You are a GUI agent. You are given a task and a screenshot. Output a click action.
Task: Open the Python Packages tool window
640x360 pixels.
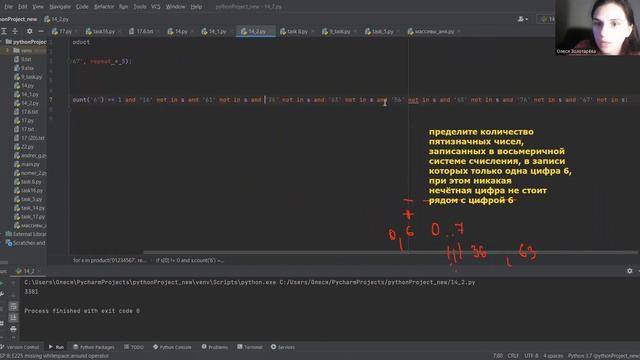pyautogui.click(x=93, y=347)
